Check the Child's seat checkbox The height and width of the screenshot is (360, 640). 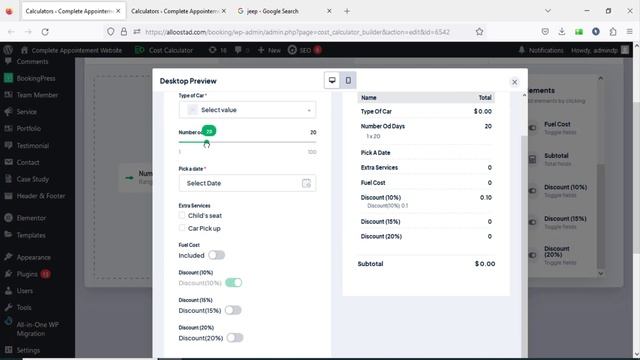pyautogui.click(x=182, y=215)
